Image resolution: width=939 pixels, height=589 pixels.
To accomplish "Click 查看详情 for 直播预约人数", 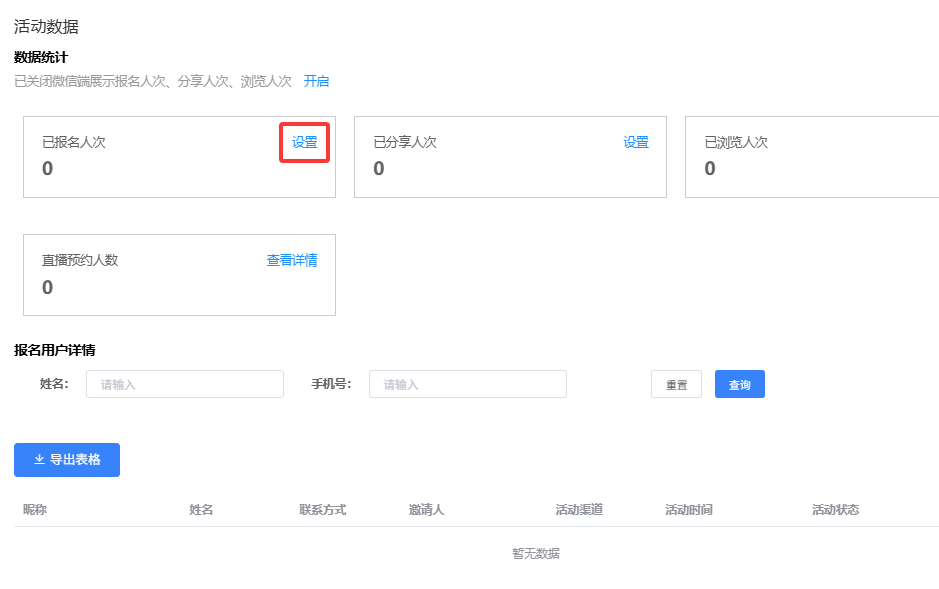I will tap(291, 260).
